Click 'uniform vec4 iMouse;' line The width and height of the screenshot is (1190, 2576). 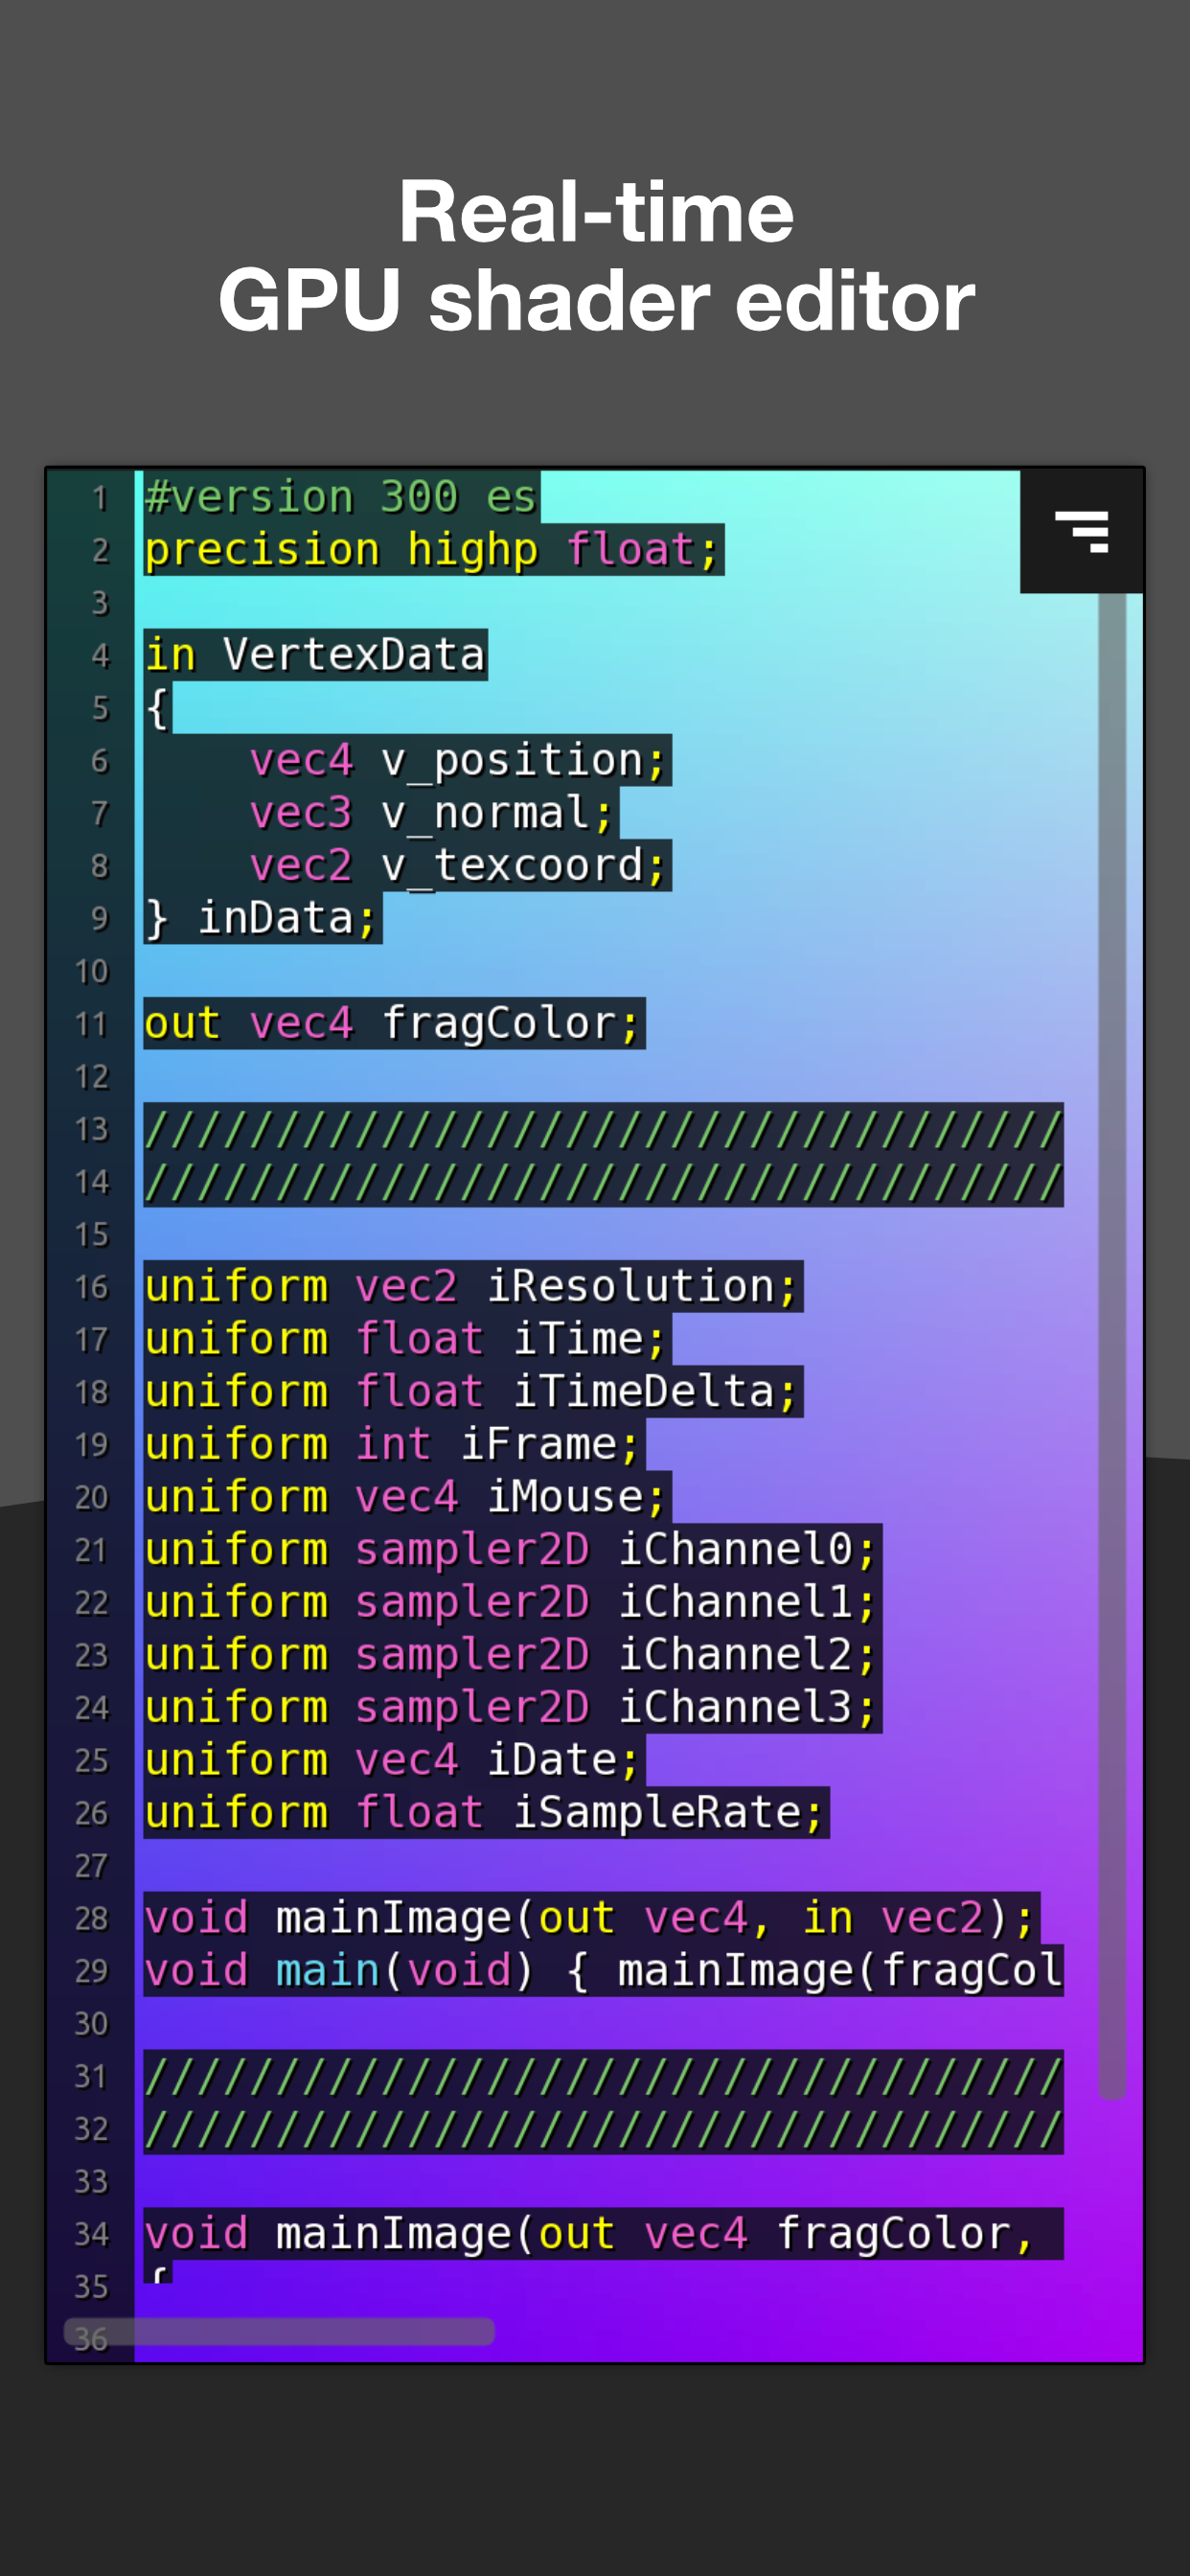[405, 1497]
